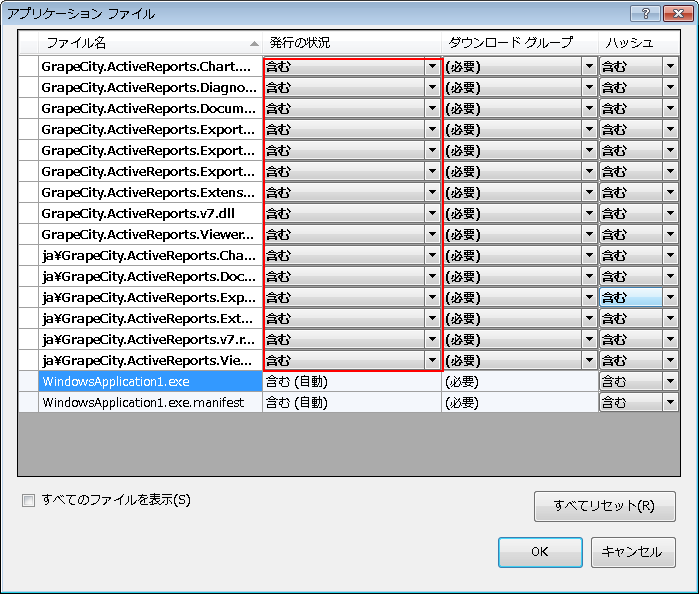
Task: Select GrapeCity.ActiveReports.Diagno file name cell
Action: 150,88
